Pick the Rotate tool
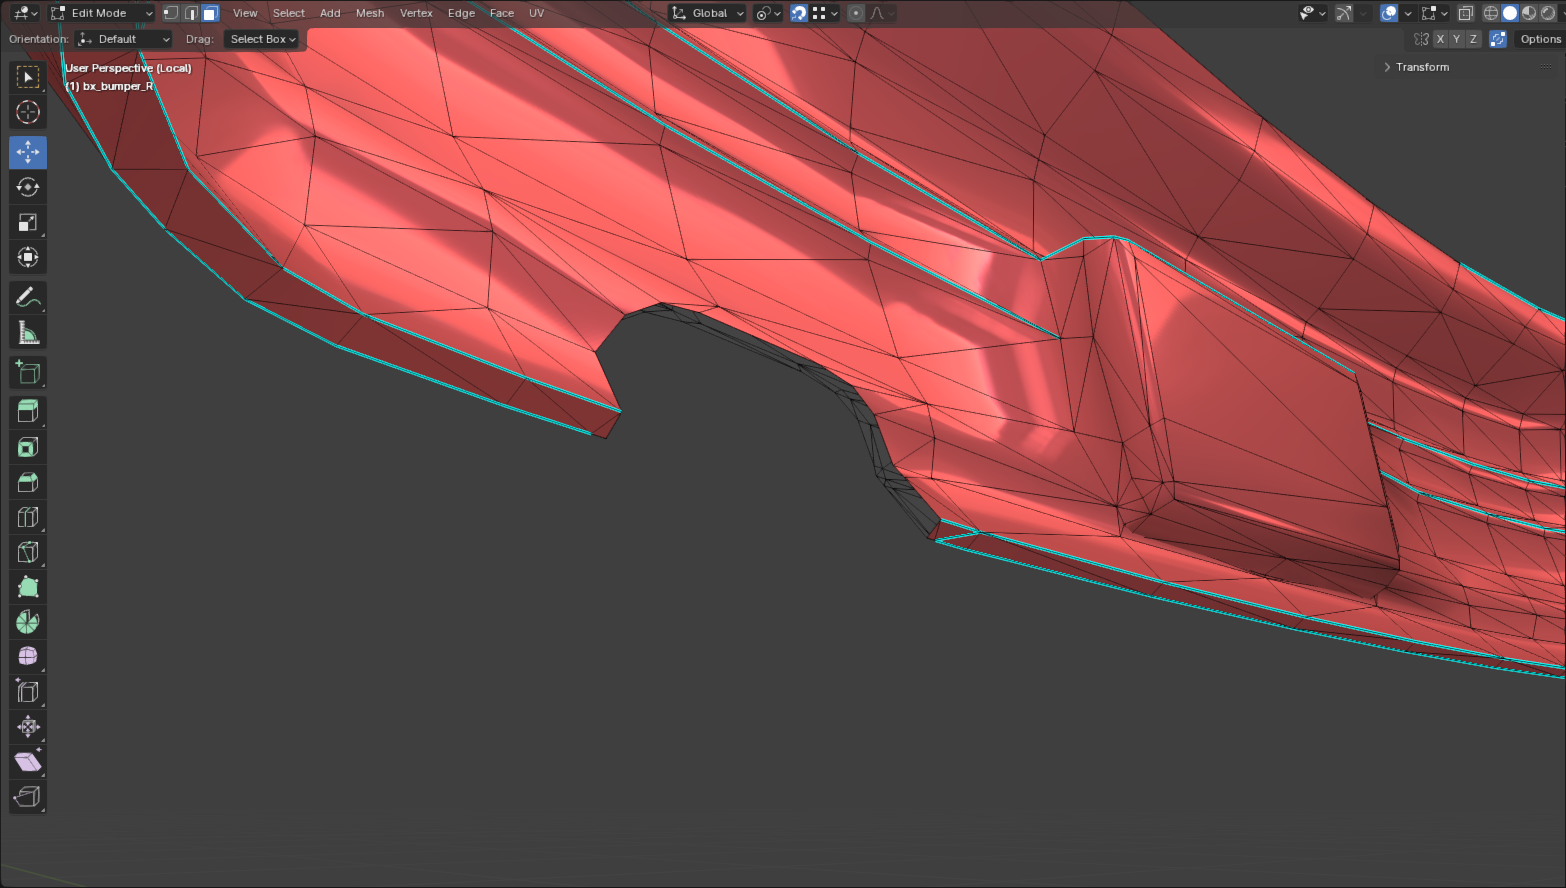This screenshot has height=888, width=1566. point(28,187)
